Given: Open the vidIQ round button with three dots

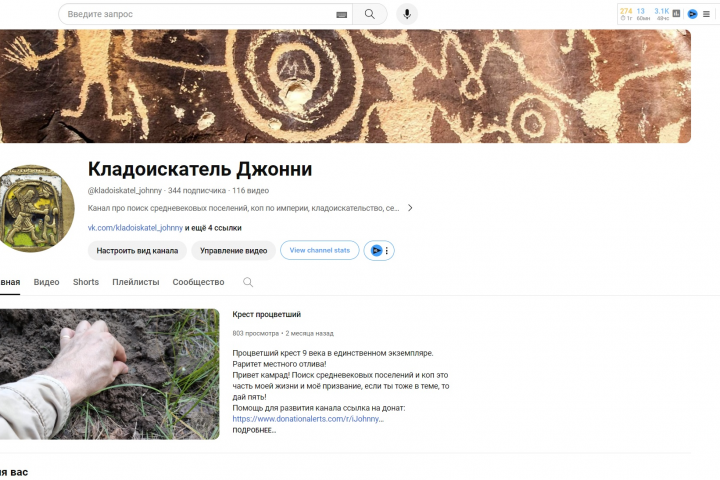Looking at the screenshot, I should pyautogui.click(x=379, y=250).
